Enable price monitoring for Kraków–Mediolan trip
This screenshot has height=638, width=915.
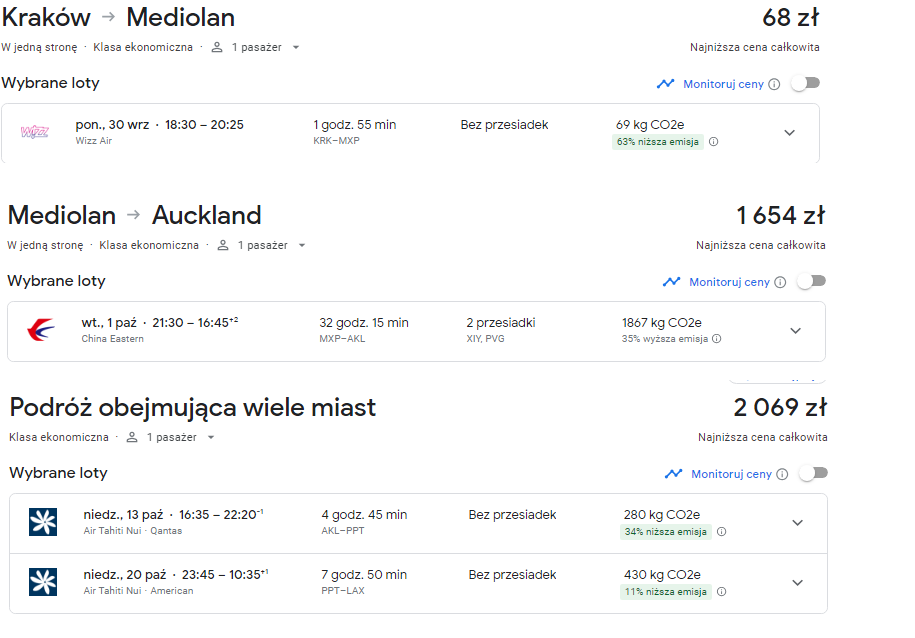point(806,83)
